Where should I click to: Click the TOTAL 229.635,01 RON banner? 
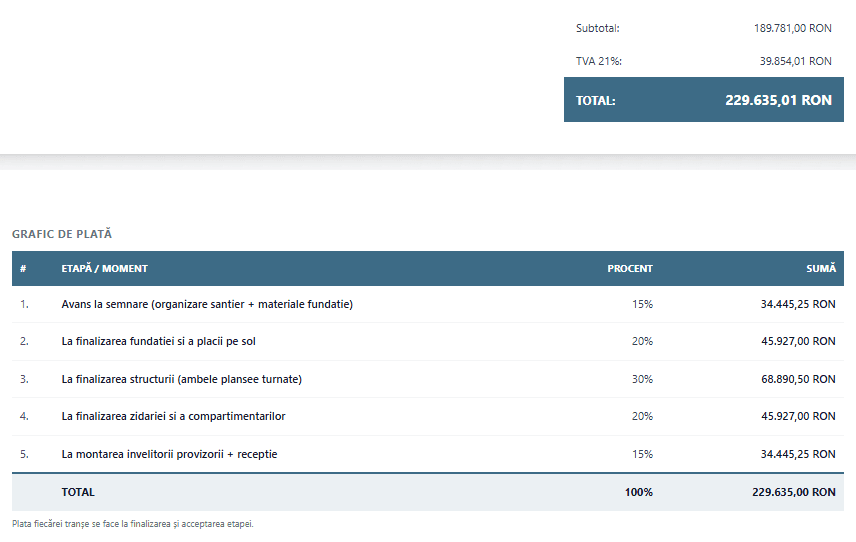[704, 99]
